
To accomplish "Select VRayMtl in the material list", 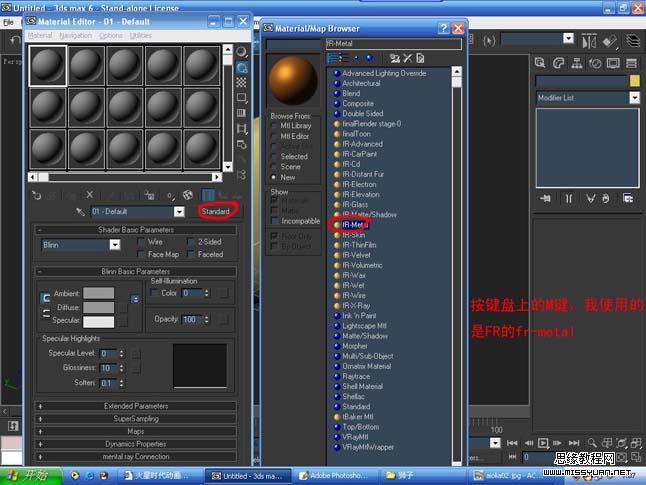I will (x=356, y=437).
